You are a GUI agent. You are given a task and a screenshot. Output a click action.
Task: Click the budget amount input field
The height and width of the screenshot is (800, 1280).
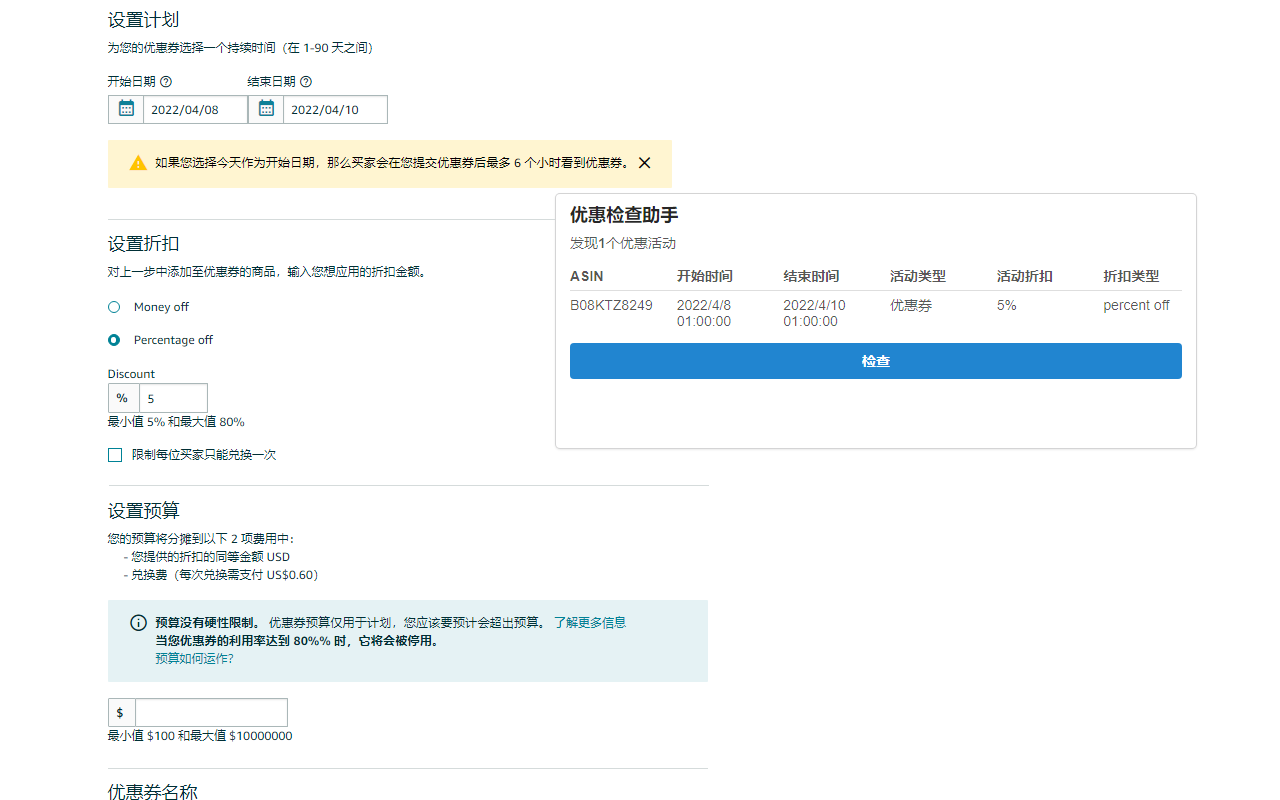[x=210, y=712]
